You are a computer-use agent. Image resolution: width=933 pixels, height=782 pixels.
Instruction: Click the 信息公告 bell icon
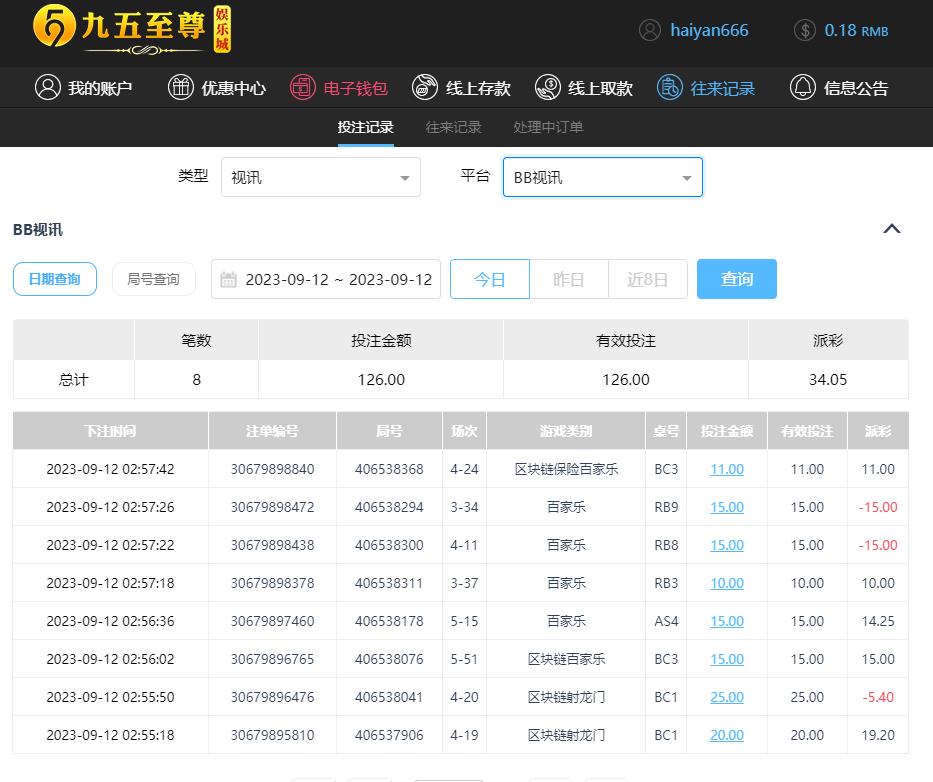(x=802, y=88)
